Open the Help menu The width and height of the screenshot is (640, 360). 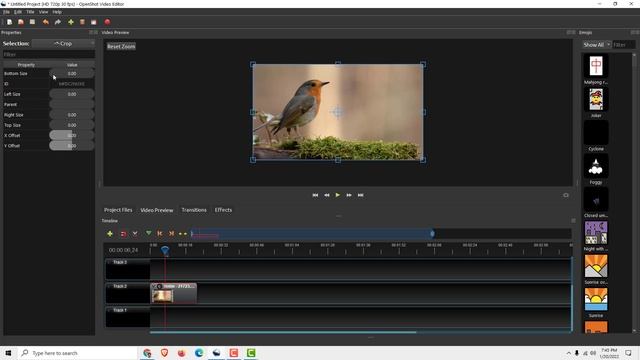pyautogui.click(x=57, y=12)
